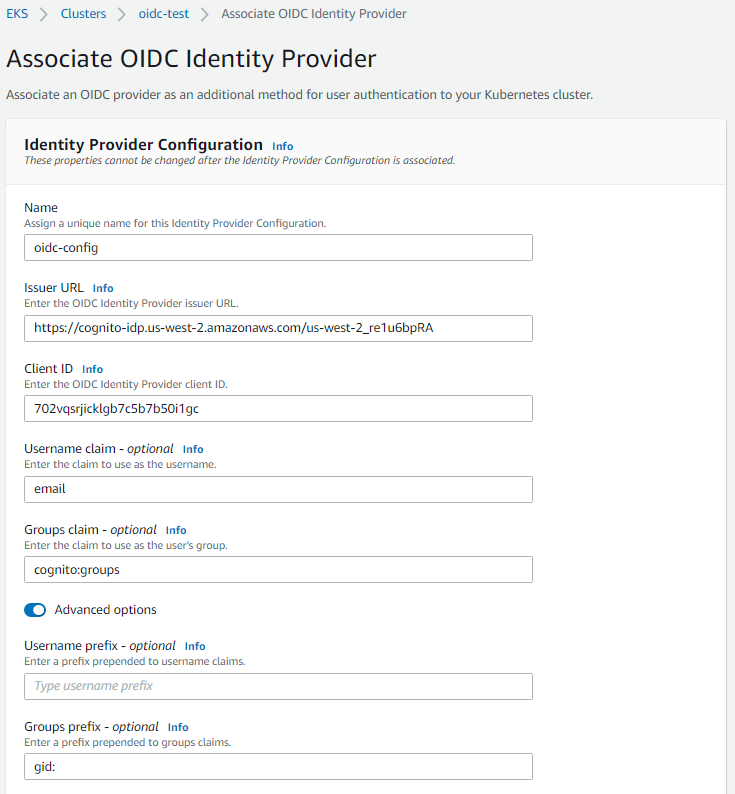
Task: Click the EKS breadcrumb link
Action: click(17, 14)
